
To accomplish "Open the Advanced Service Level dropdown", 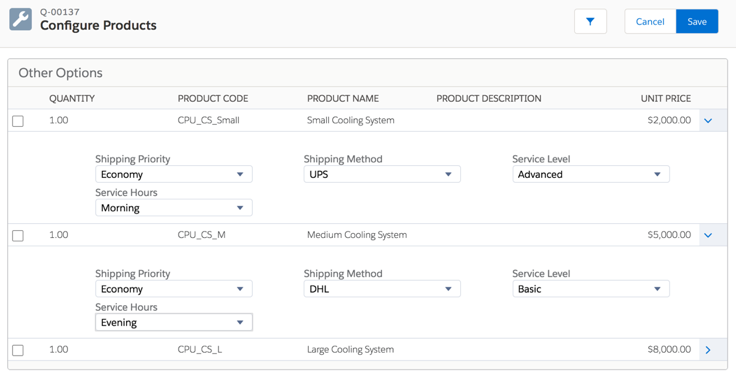I will (591, 174).
